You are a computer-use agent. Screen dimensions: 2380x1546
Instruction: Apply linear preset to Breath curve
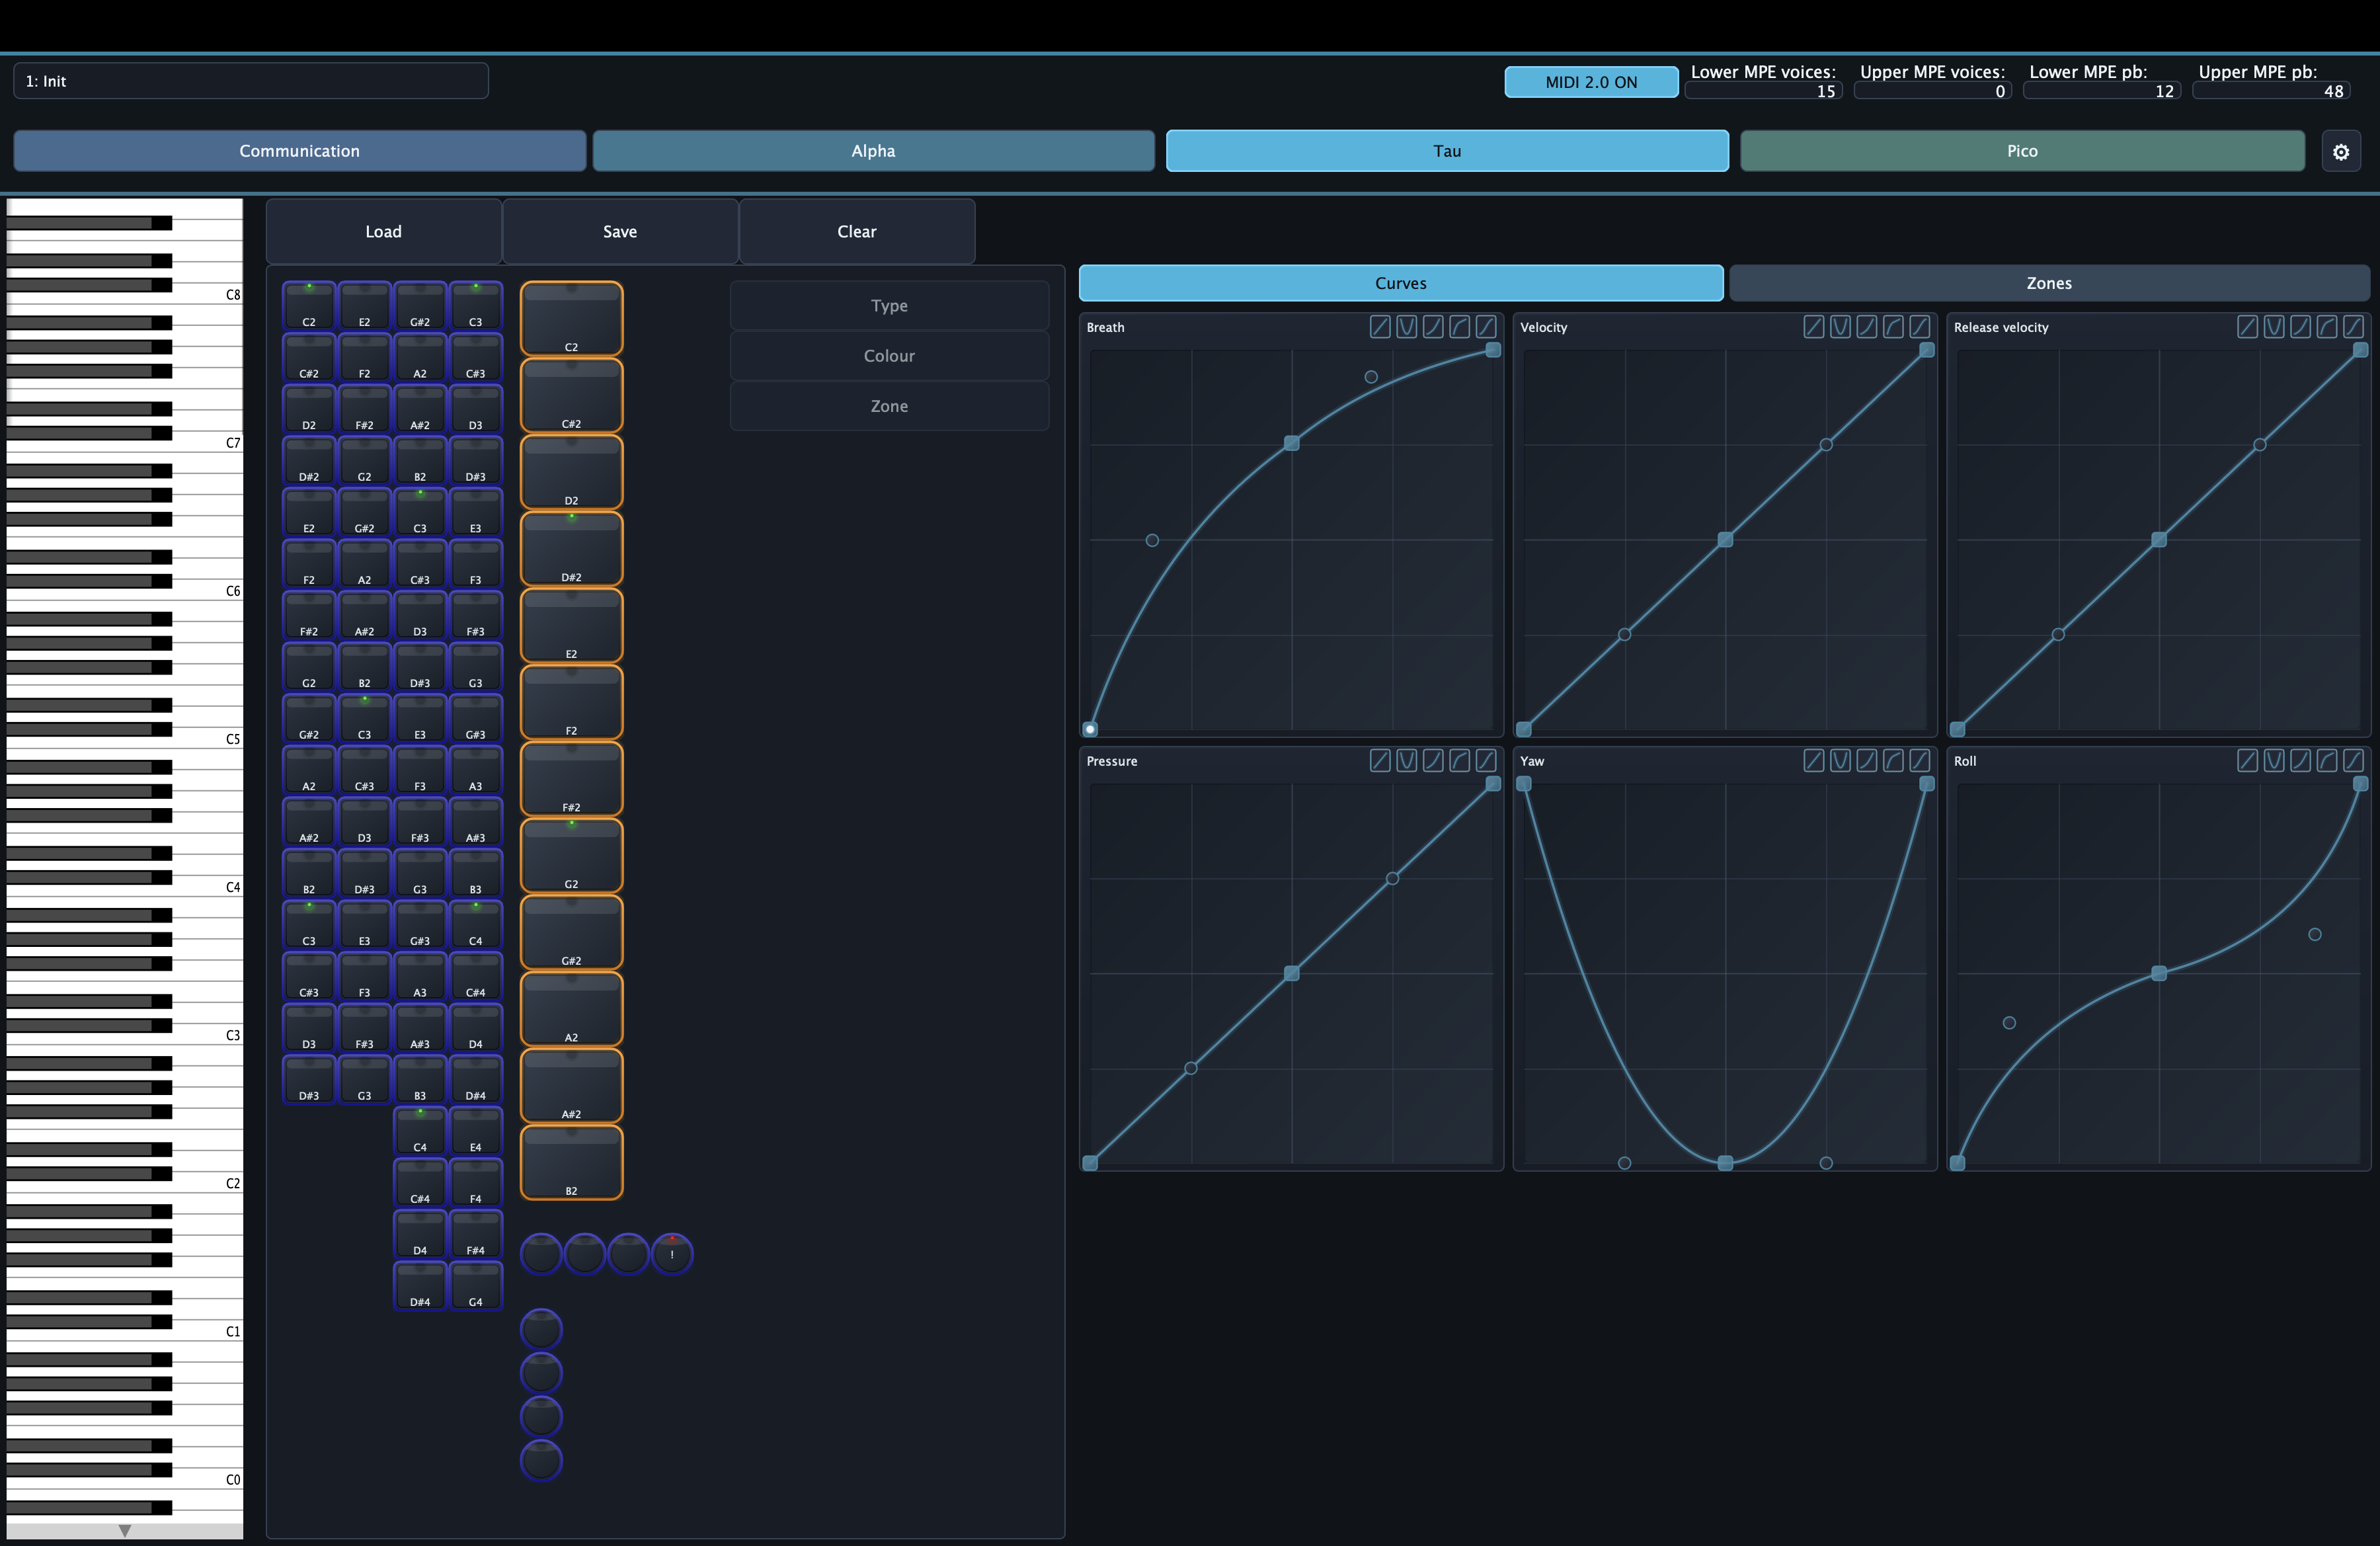[x=1380, y=327]
